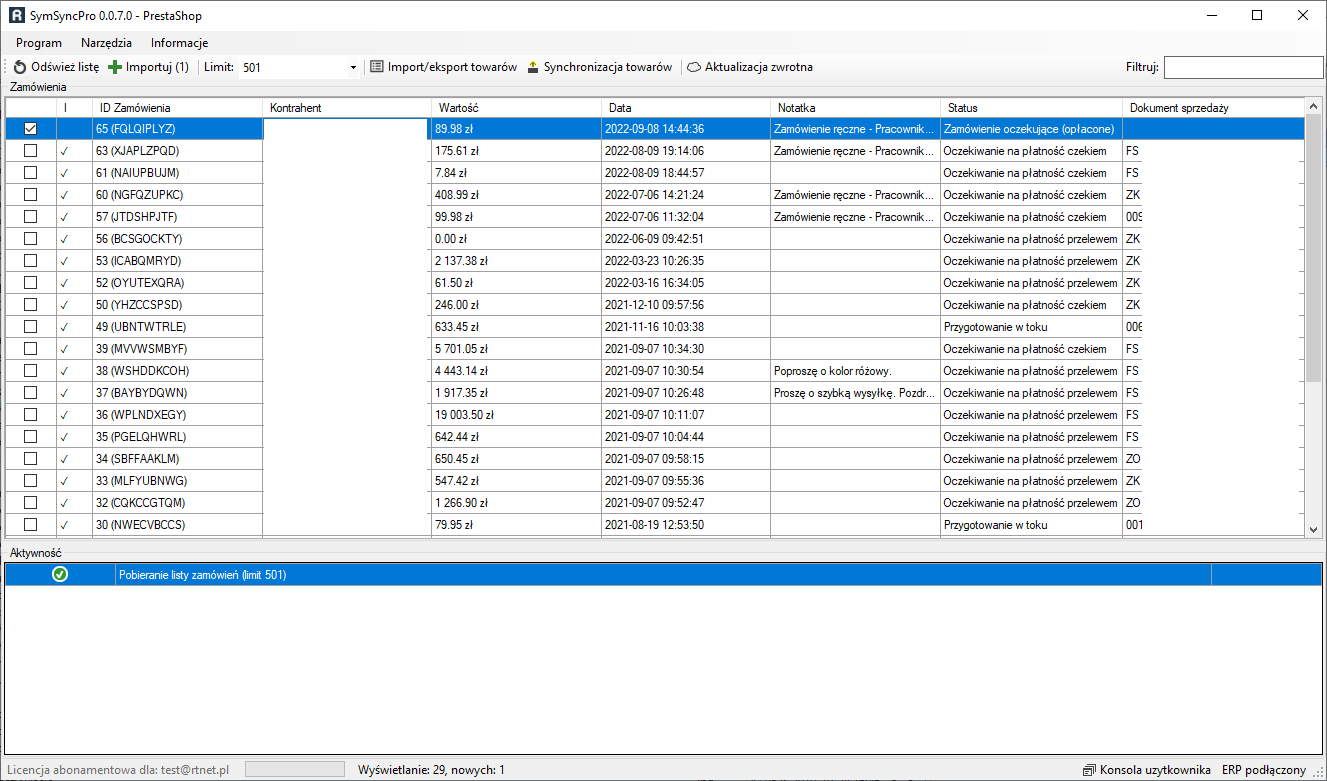Click the SymSyncPro app icon in title bar

point(16,16)
